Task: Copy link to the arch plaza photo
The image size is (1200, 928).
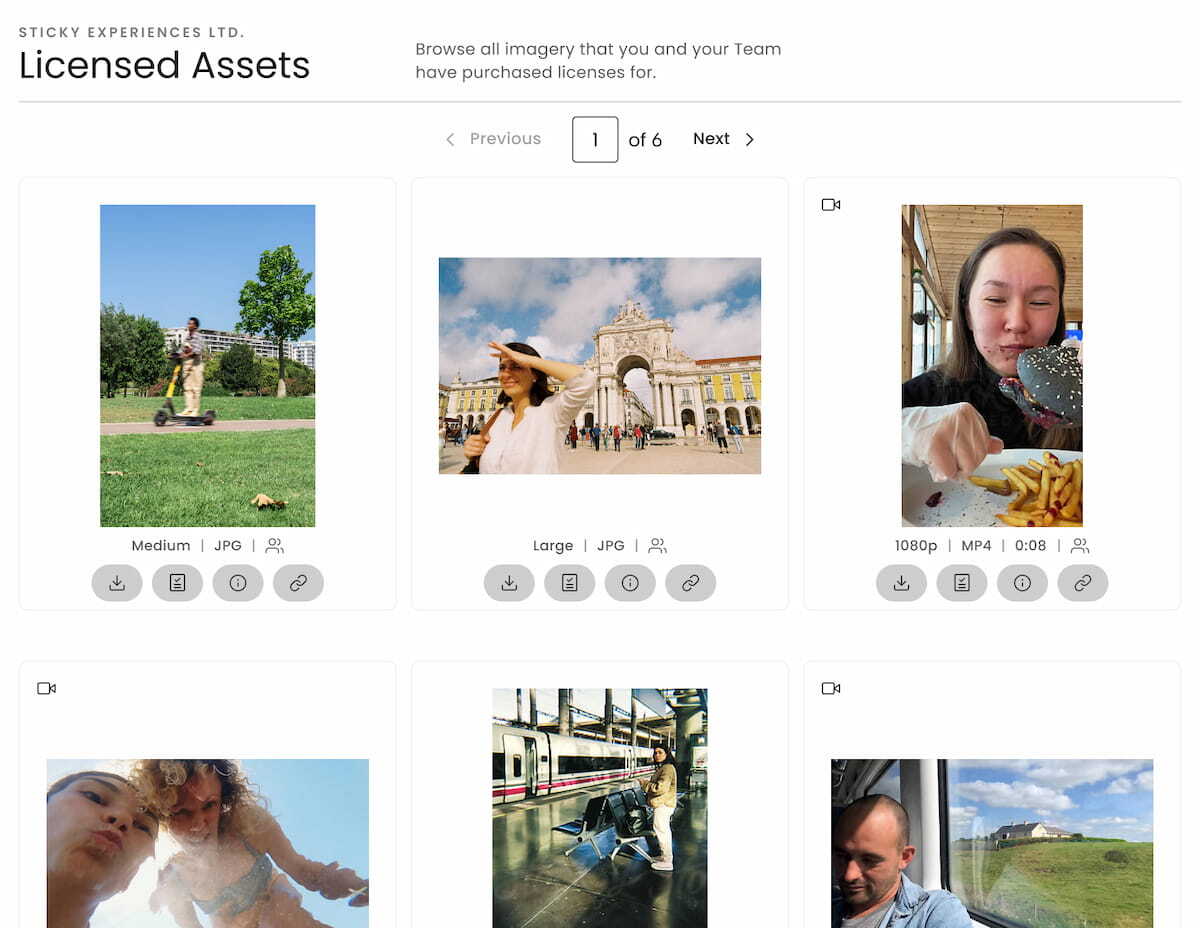Action: (690, 583)
